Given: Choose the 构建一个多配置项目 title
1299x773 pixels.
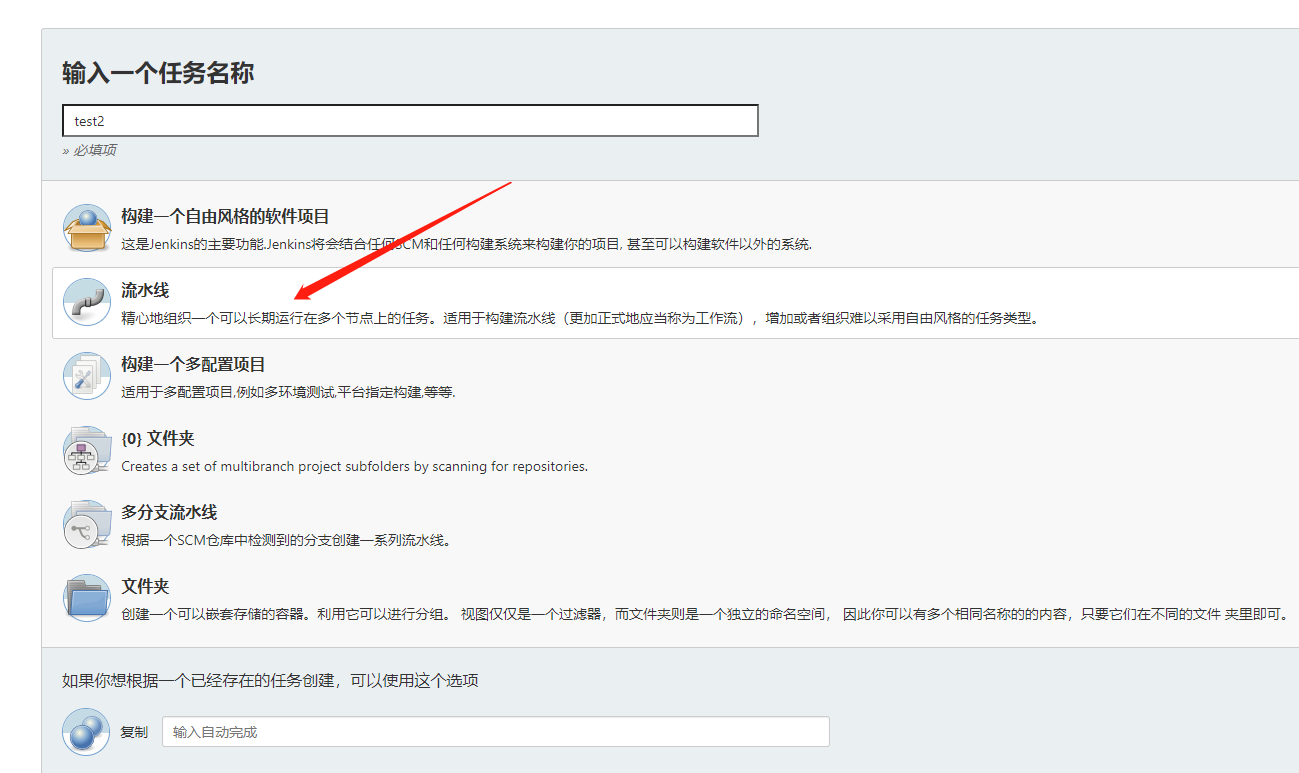Looking at the screenshot, I should [x=193, y=364].
